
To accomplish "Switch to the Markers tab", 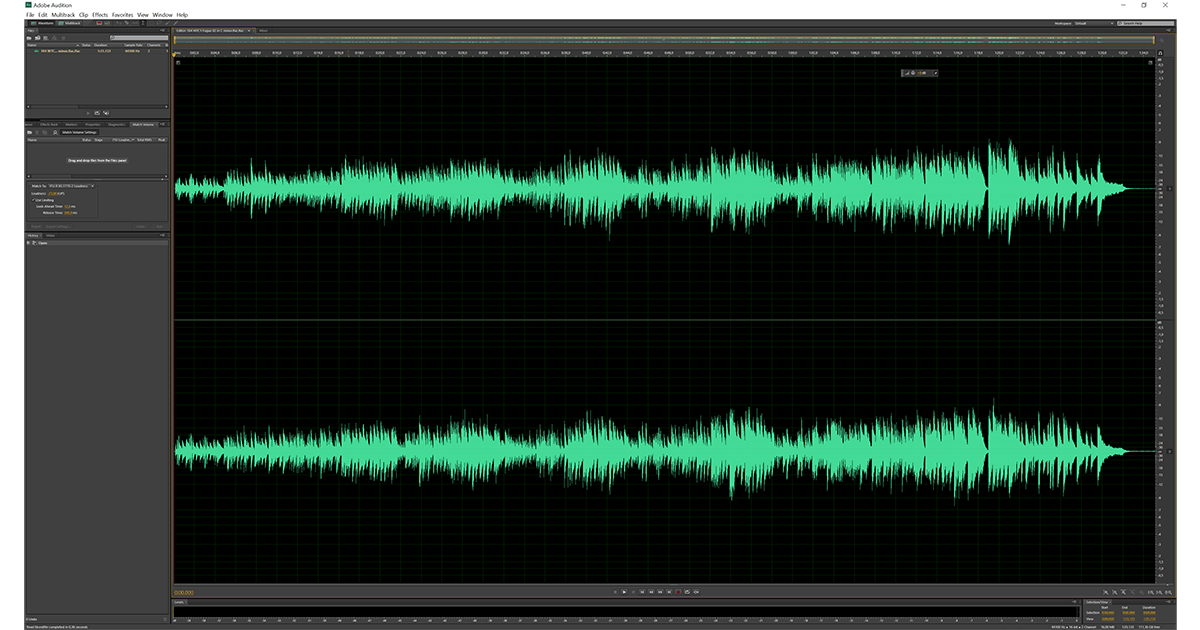I will tap(71, 124).
